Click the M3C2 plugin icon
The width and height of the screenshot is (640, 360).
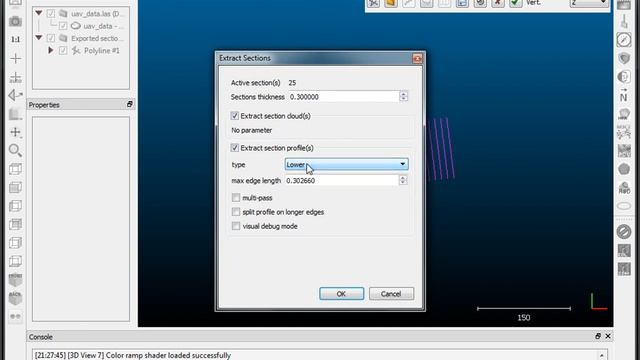point(624,132)
